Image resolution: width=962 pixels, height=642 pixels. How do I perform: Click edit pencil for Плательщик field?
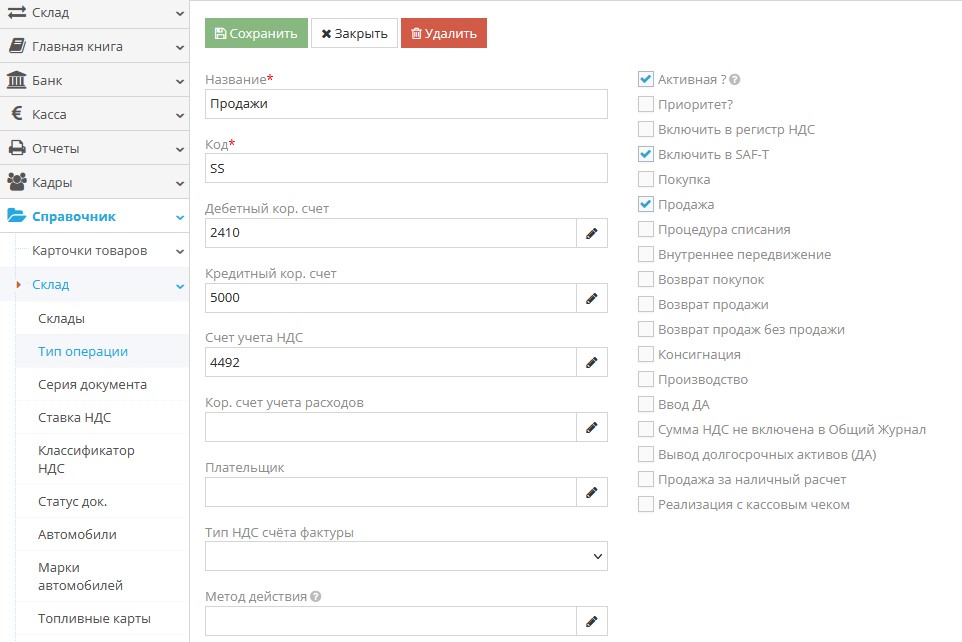click(592, 492)
